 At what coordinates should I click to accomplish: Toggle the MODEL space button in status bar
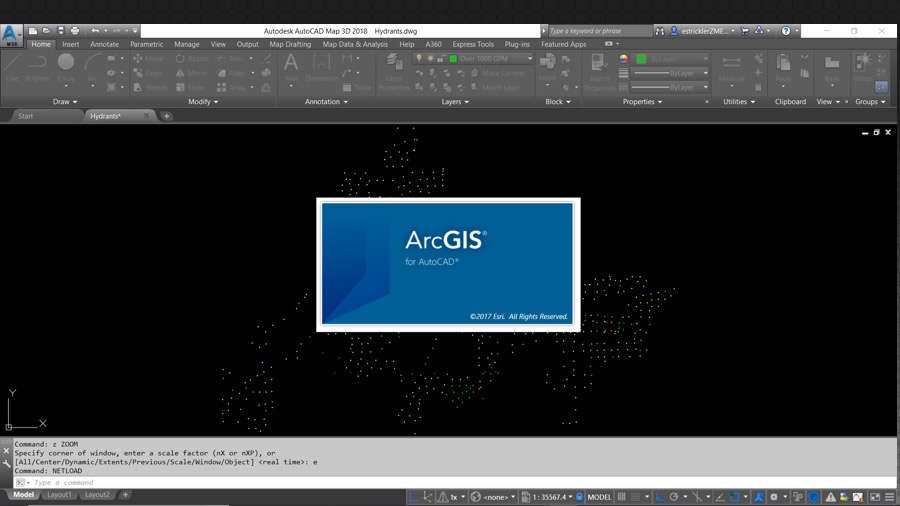[x=599, y=497]
